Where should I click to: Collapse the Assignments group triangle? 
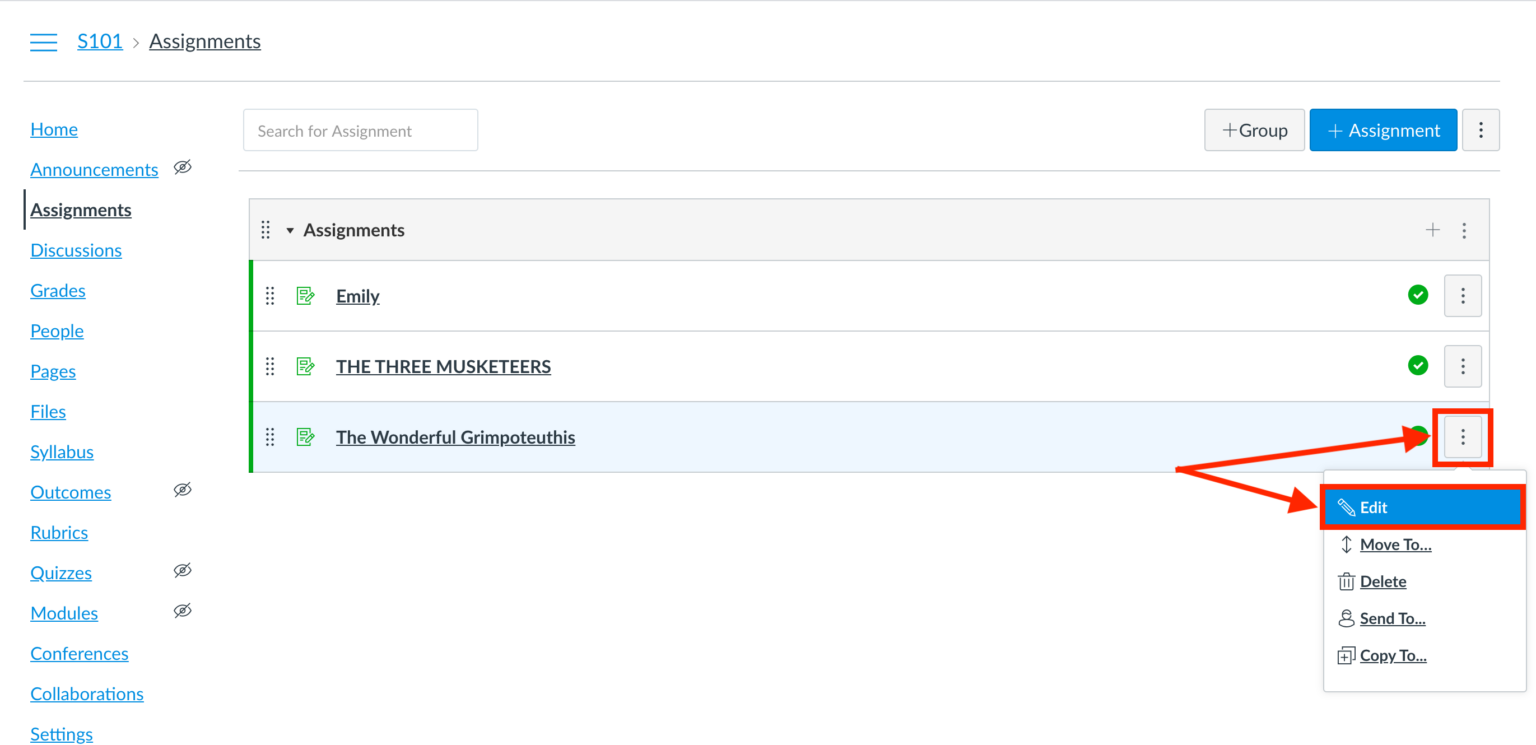(x=290, y=231)
